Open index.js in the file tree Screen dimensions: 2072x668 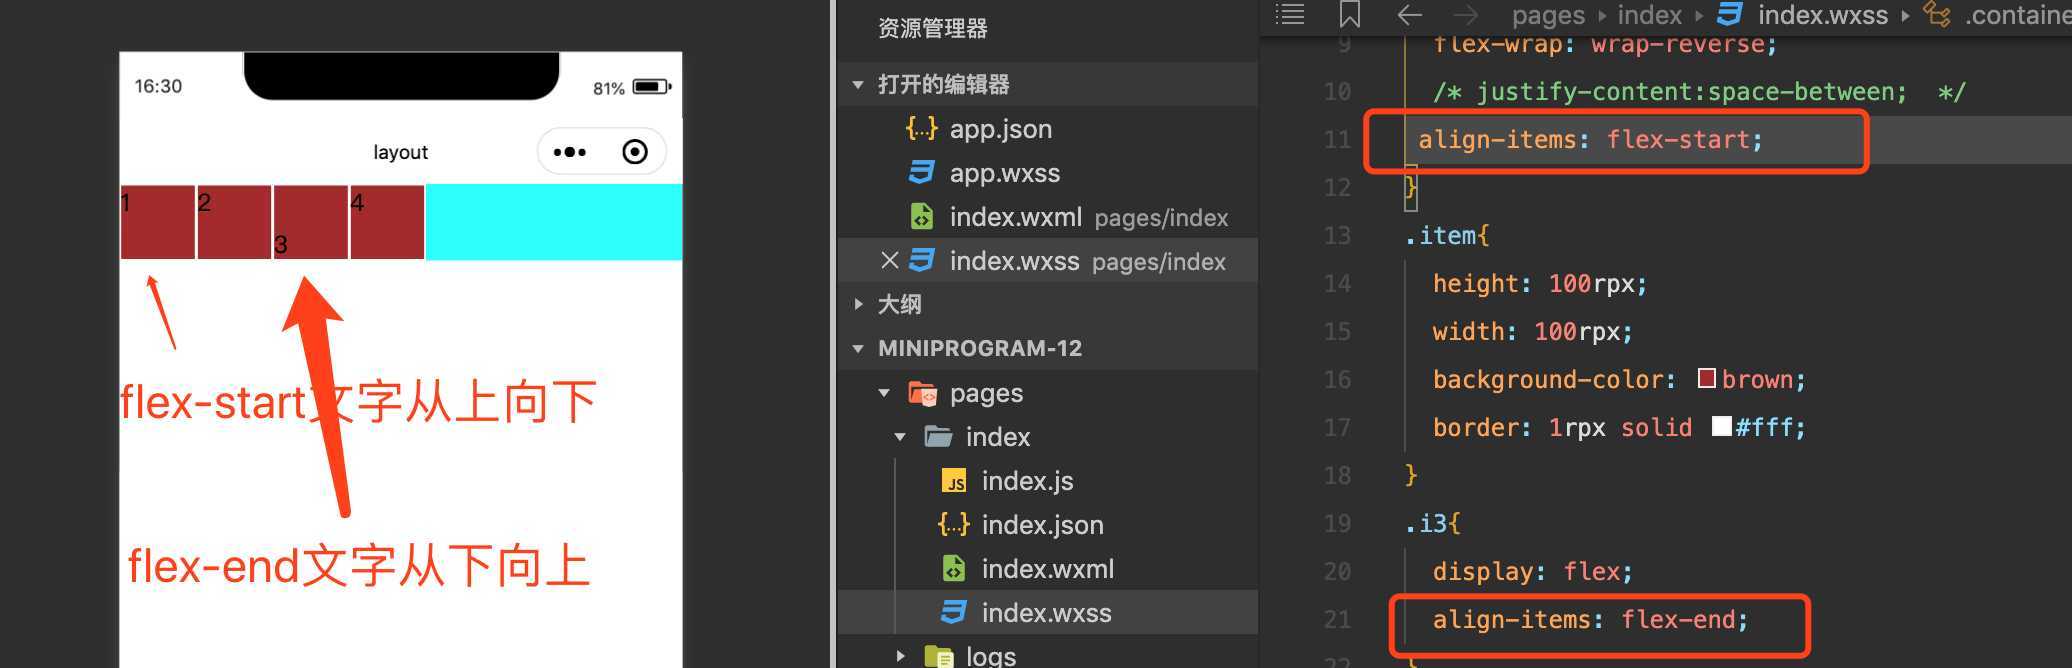point(1047,480)
